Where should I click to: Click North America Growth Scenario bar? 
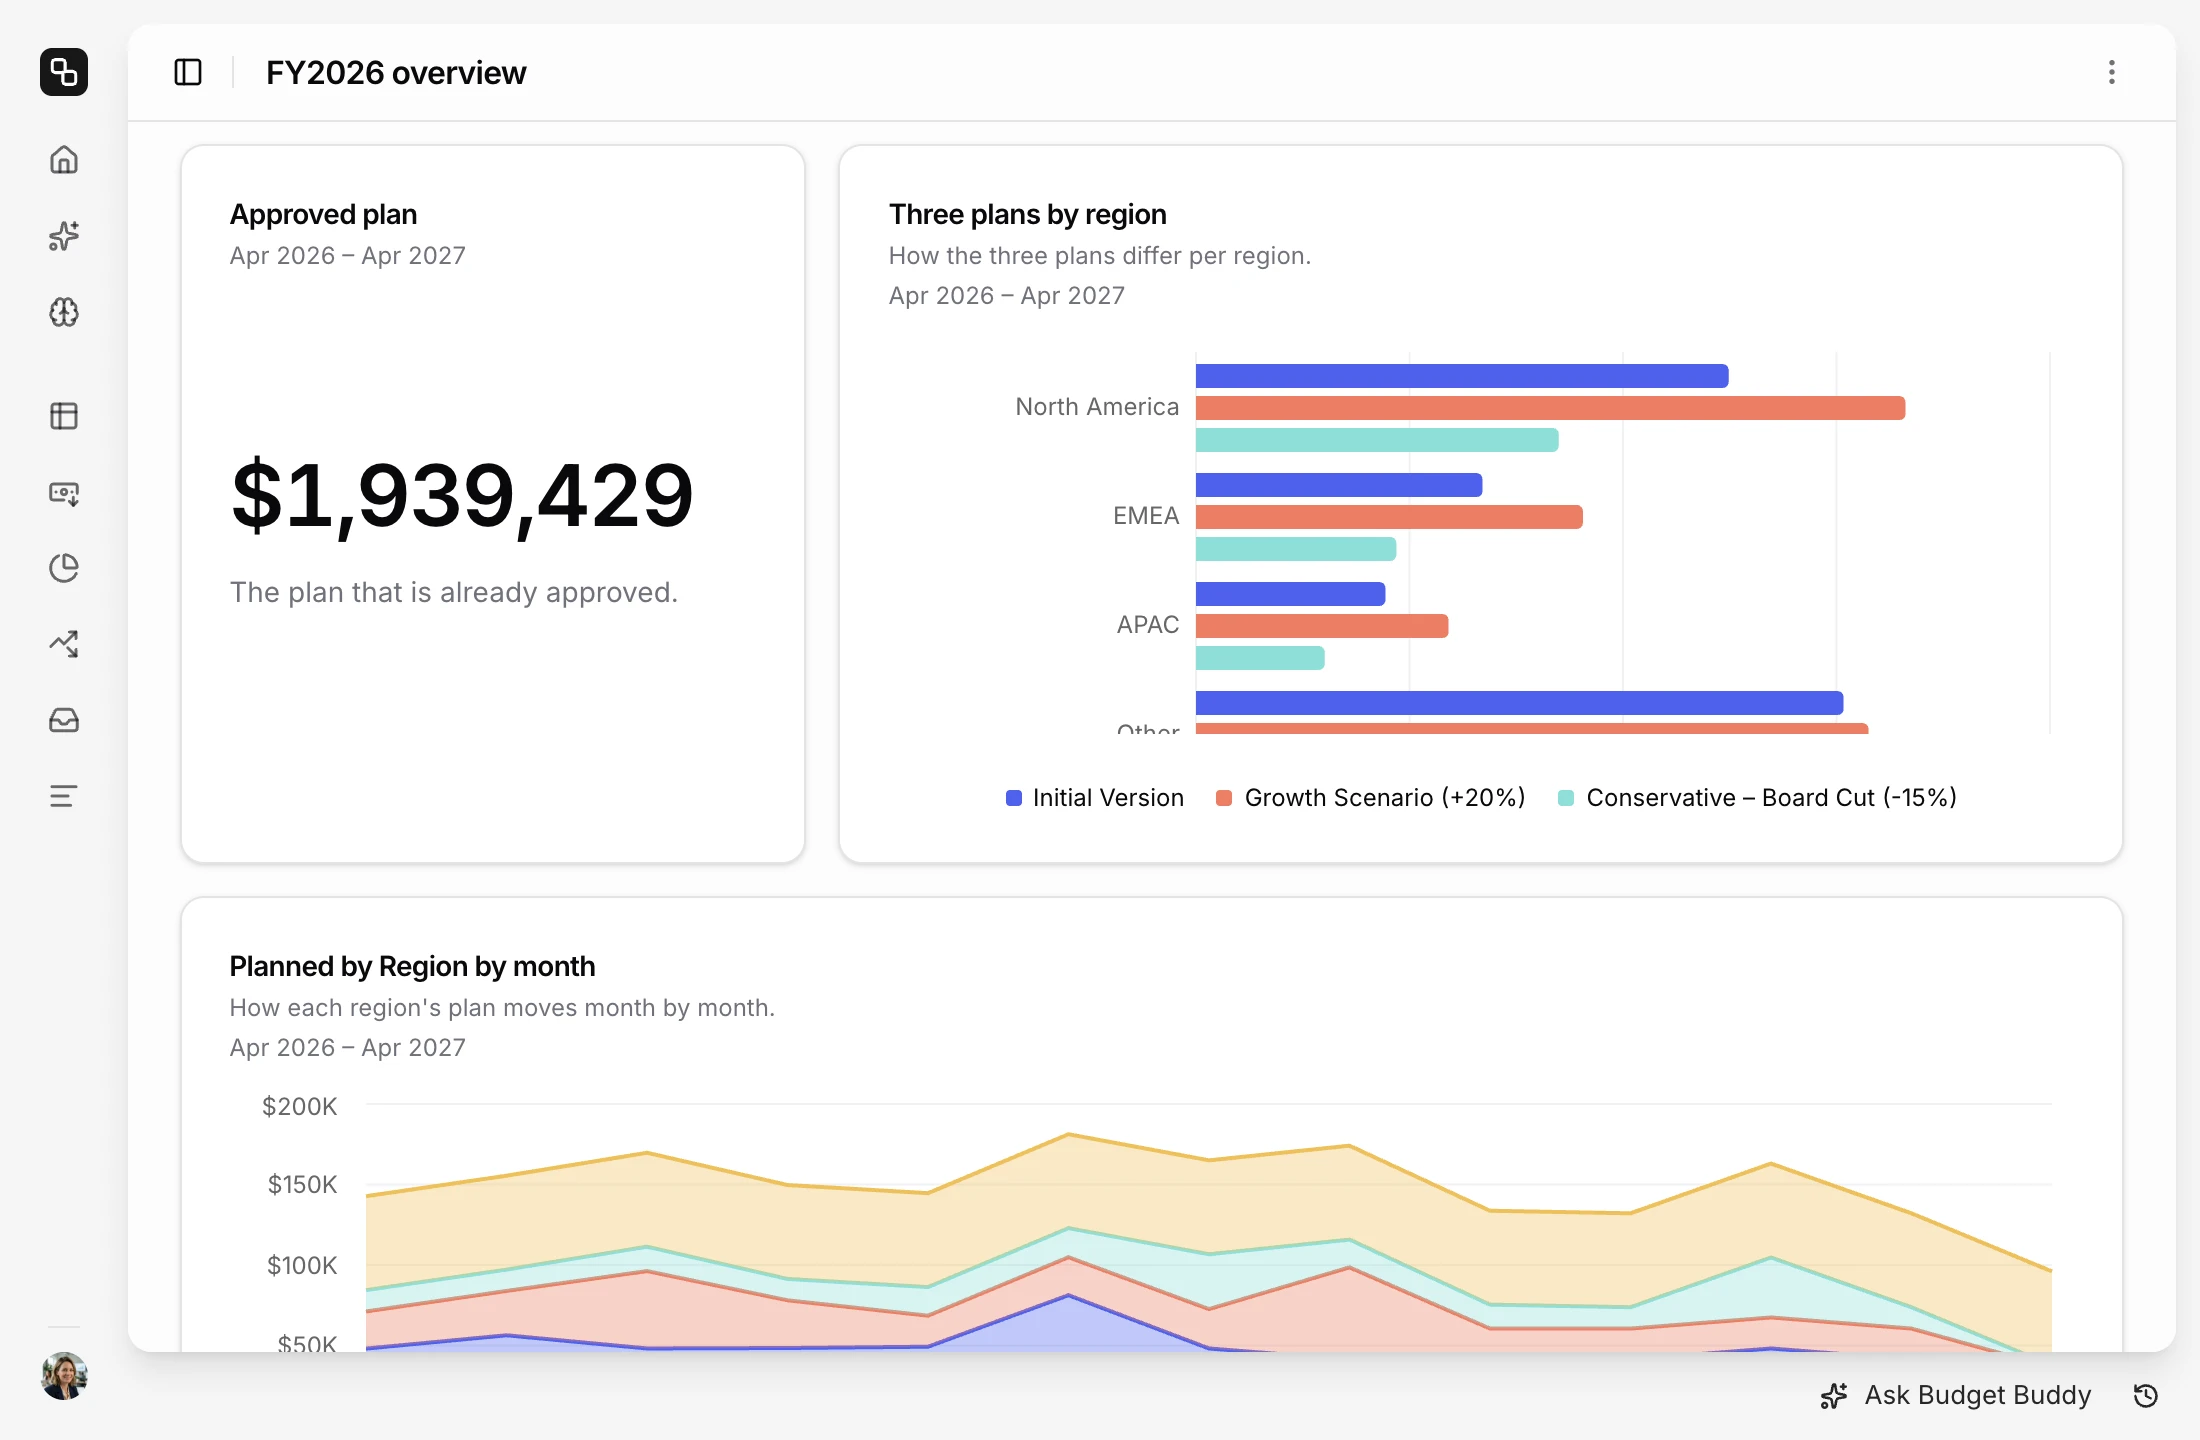pos(1550,408)
